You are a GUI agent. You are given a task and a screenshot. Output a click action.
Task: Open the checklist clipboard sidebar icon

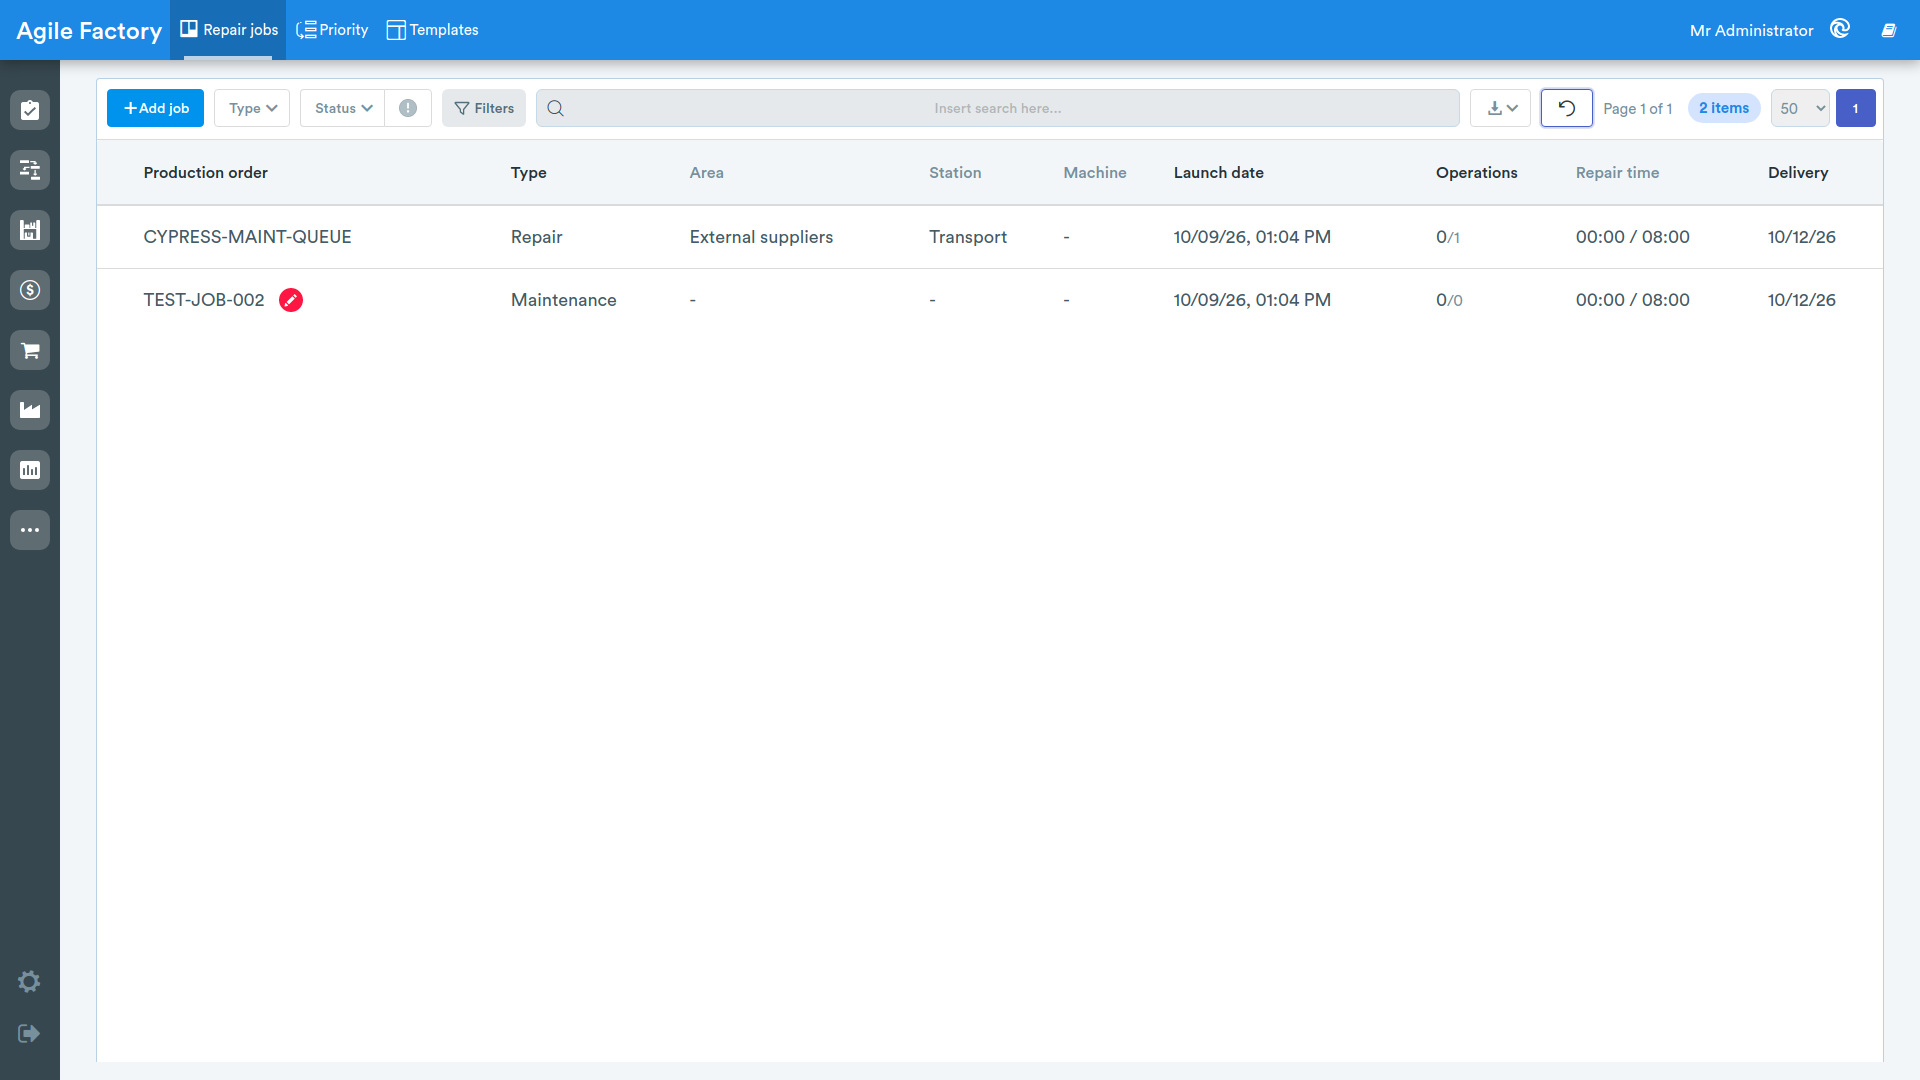point(30,110)
